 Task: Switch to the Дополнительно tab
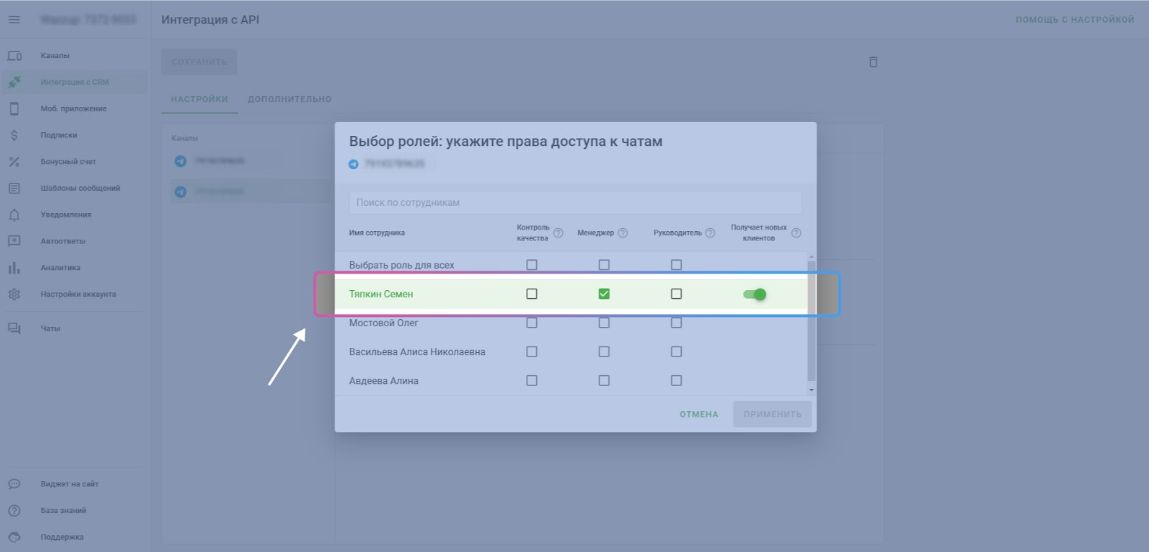coord(289,99)
